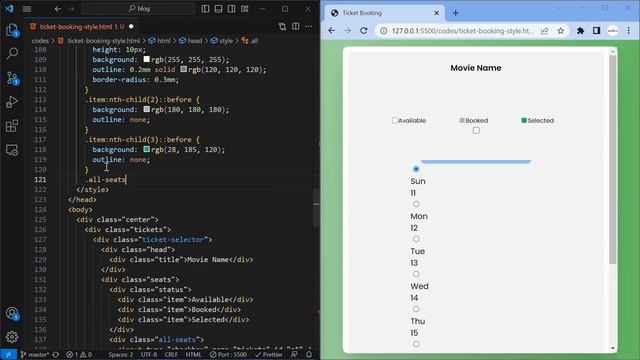Open the Accounts menu in the activity bar
The width and height of the screenshot is (640, 360).
(12, 313)
